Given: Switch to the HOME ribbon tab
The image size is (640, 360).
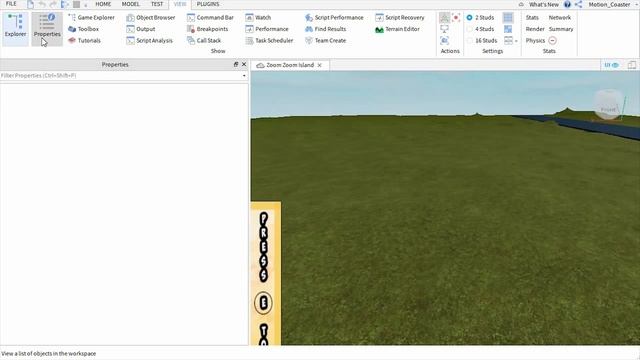Looking at the screenshot, I should (103, 4).
